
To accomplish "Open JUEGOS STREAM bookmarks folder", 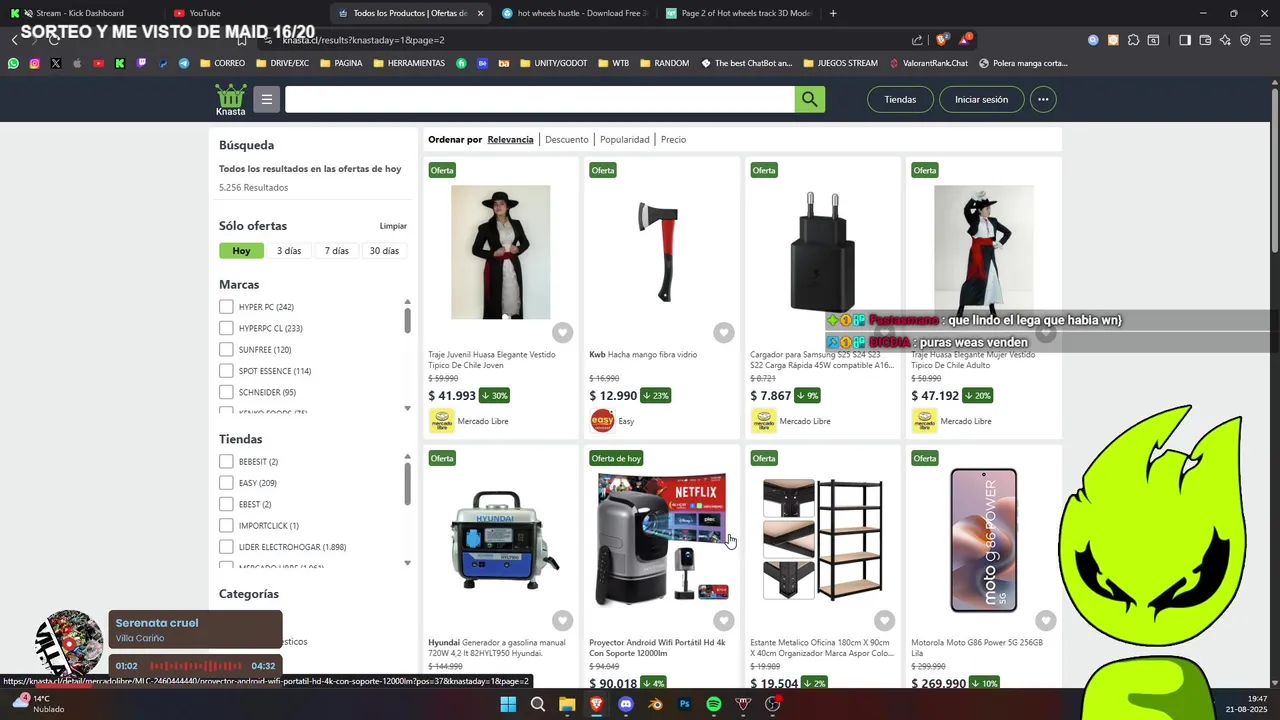I will pyautogui.click(x=839, y=63).
